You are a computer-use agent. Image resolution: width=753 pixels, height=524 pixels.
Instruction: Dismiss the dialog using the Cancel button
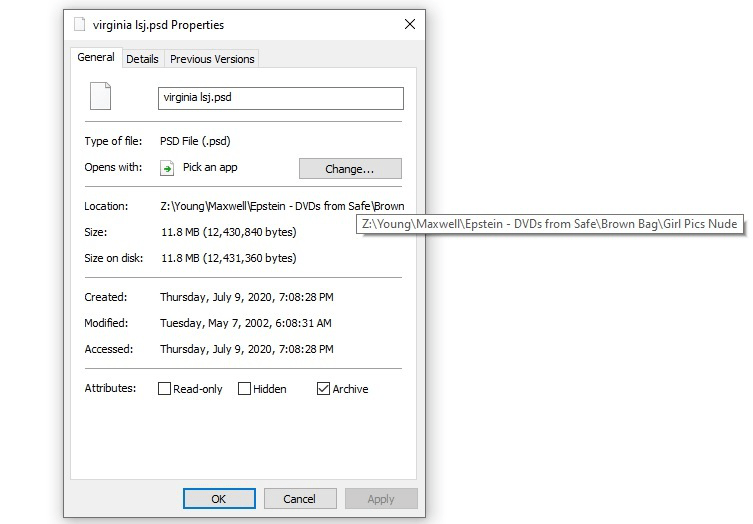click(x=299, y=499)
